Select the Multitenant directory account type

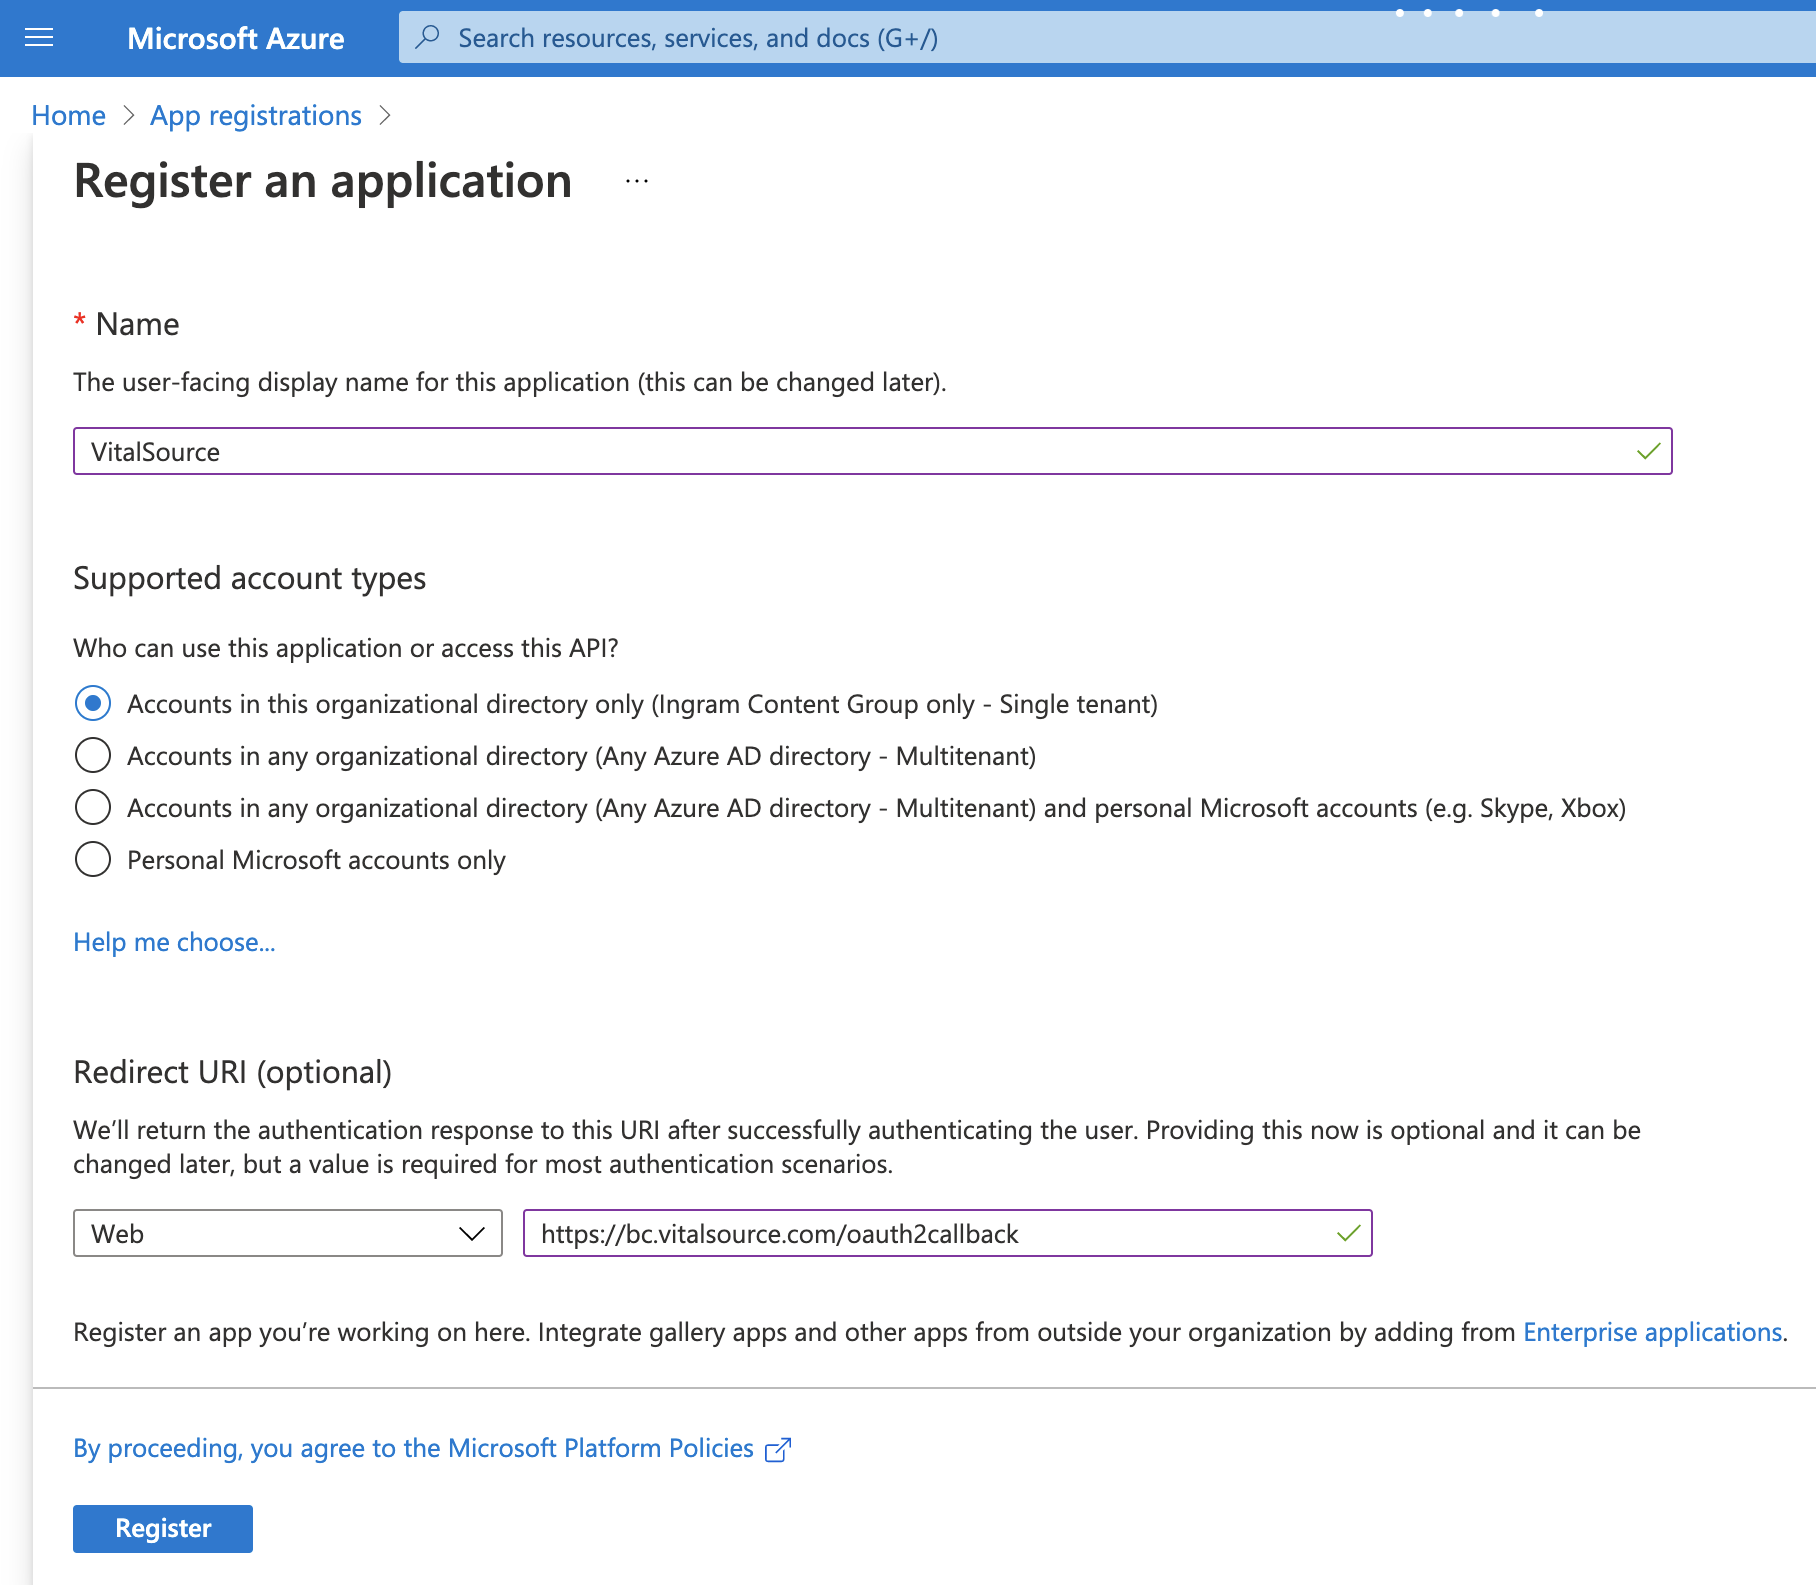pyautogui.click(x=92, y=755)
